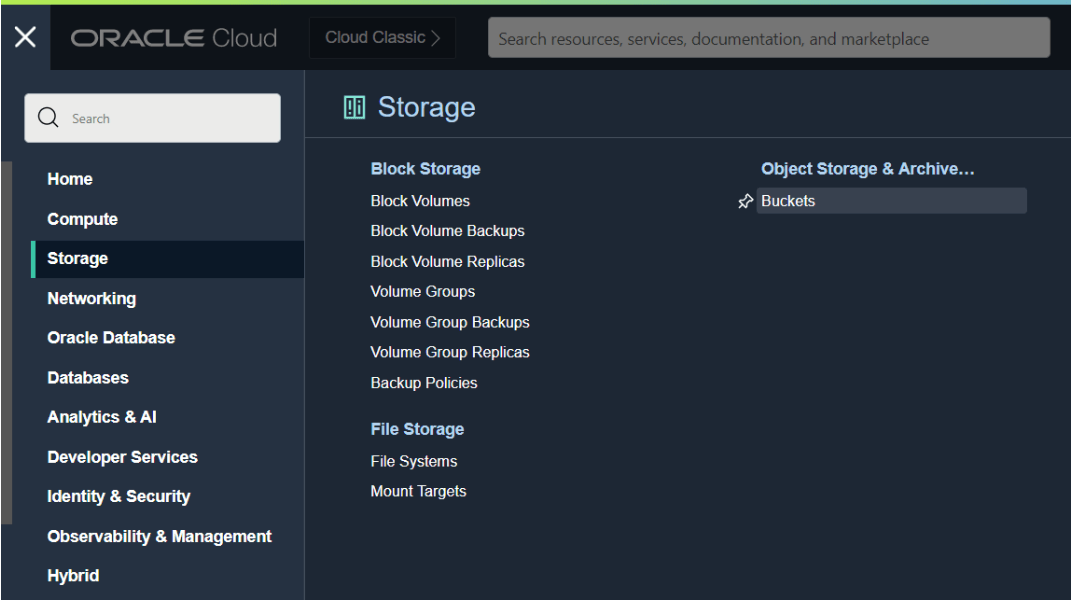Open Block Volume Backups page
Screen dimensions: 1072x602
(447, 231)
